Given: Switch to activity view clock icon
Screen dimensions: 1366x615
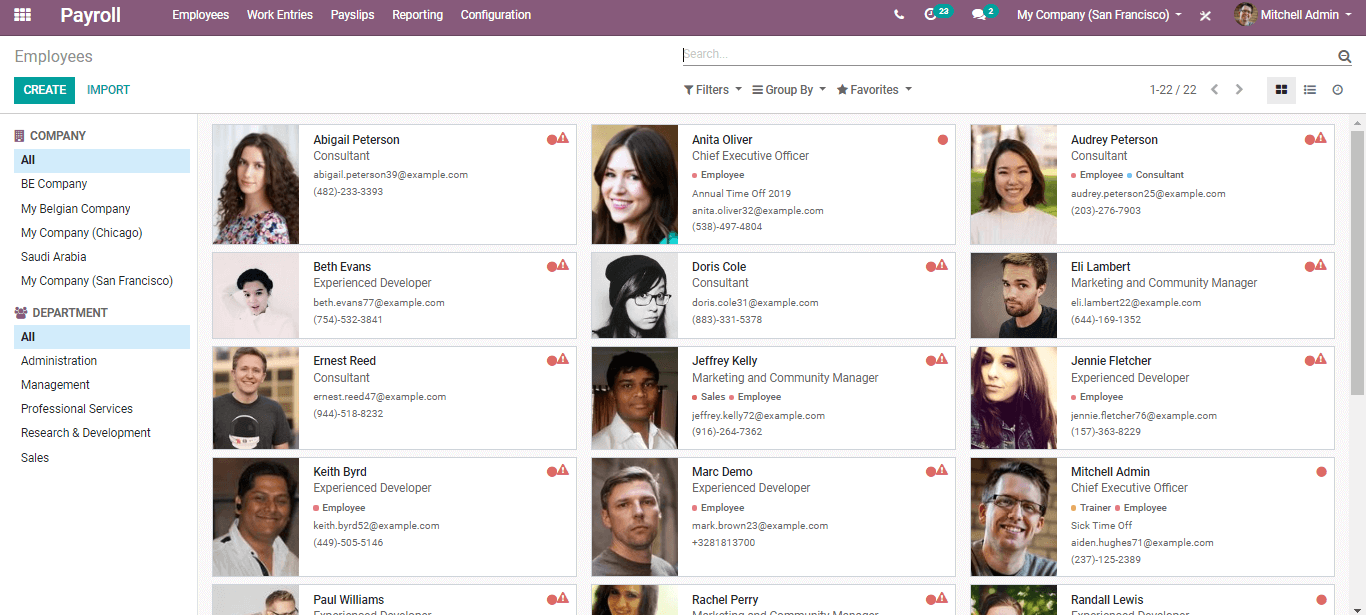Looking at the screenshot, I should (1337, 90).
